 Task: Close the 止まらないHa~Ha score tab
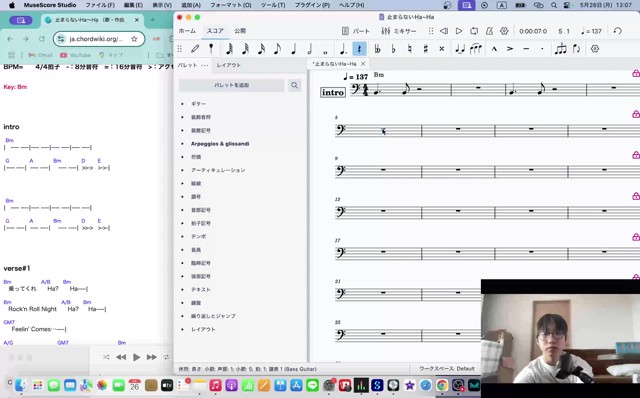tap(363, 64)
